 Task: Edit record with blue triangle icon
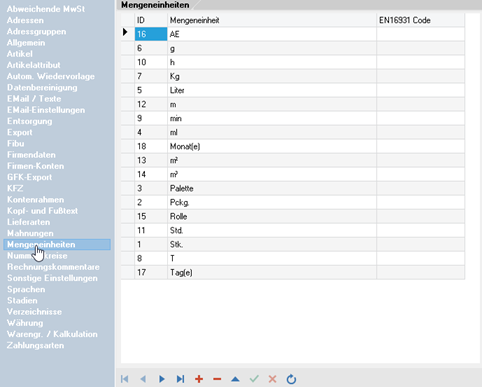235,379
